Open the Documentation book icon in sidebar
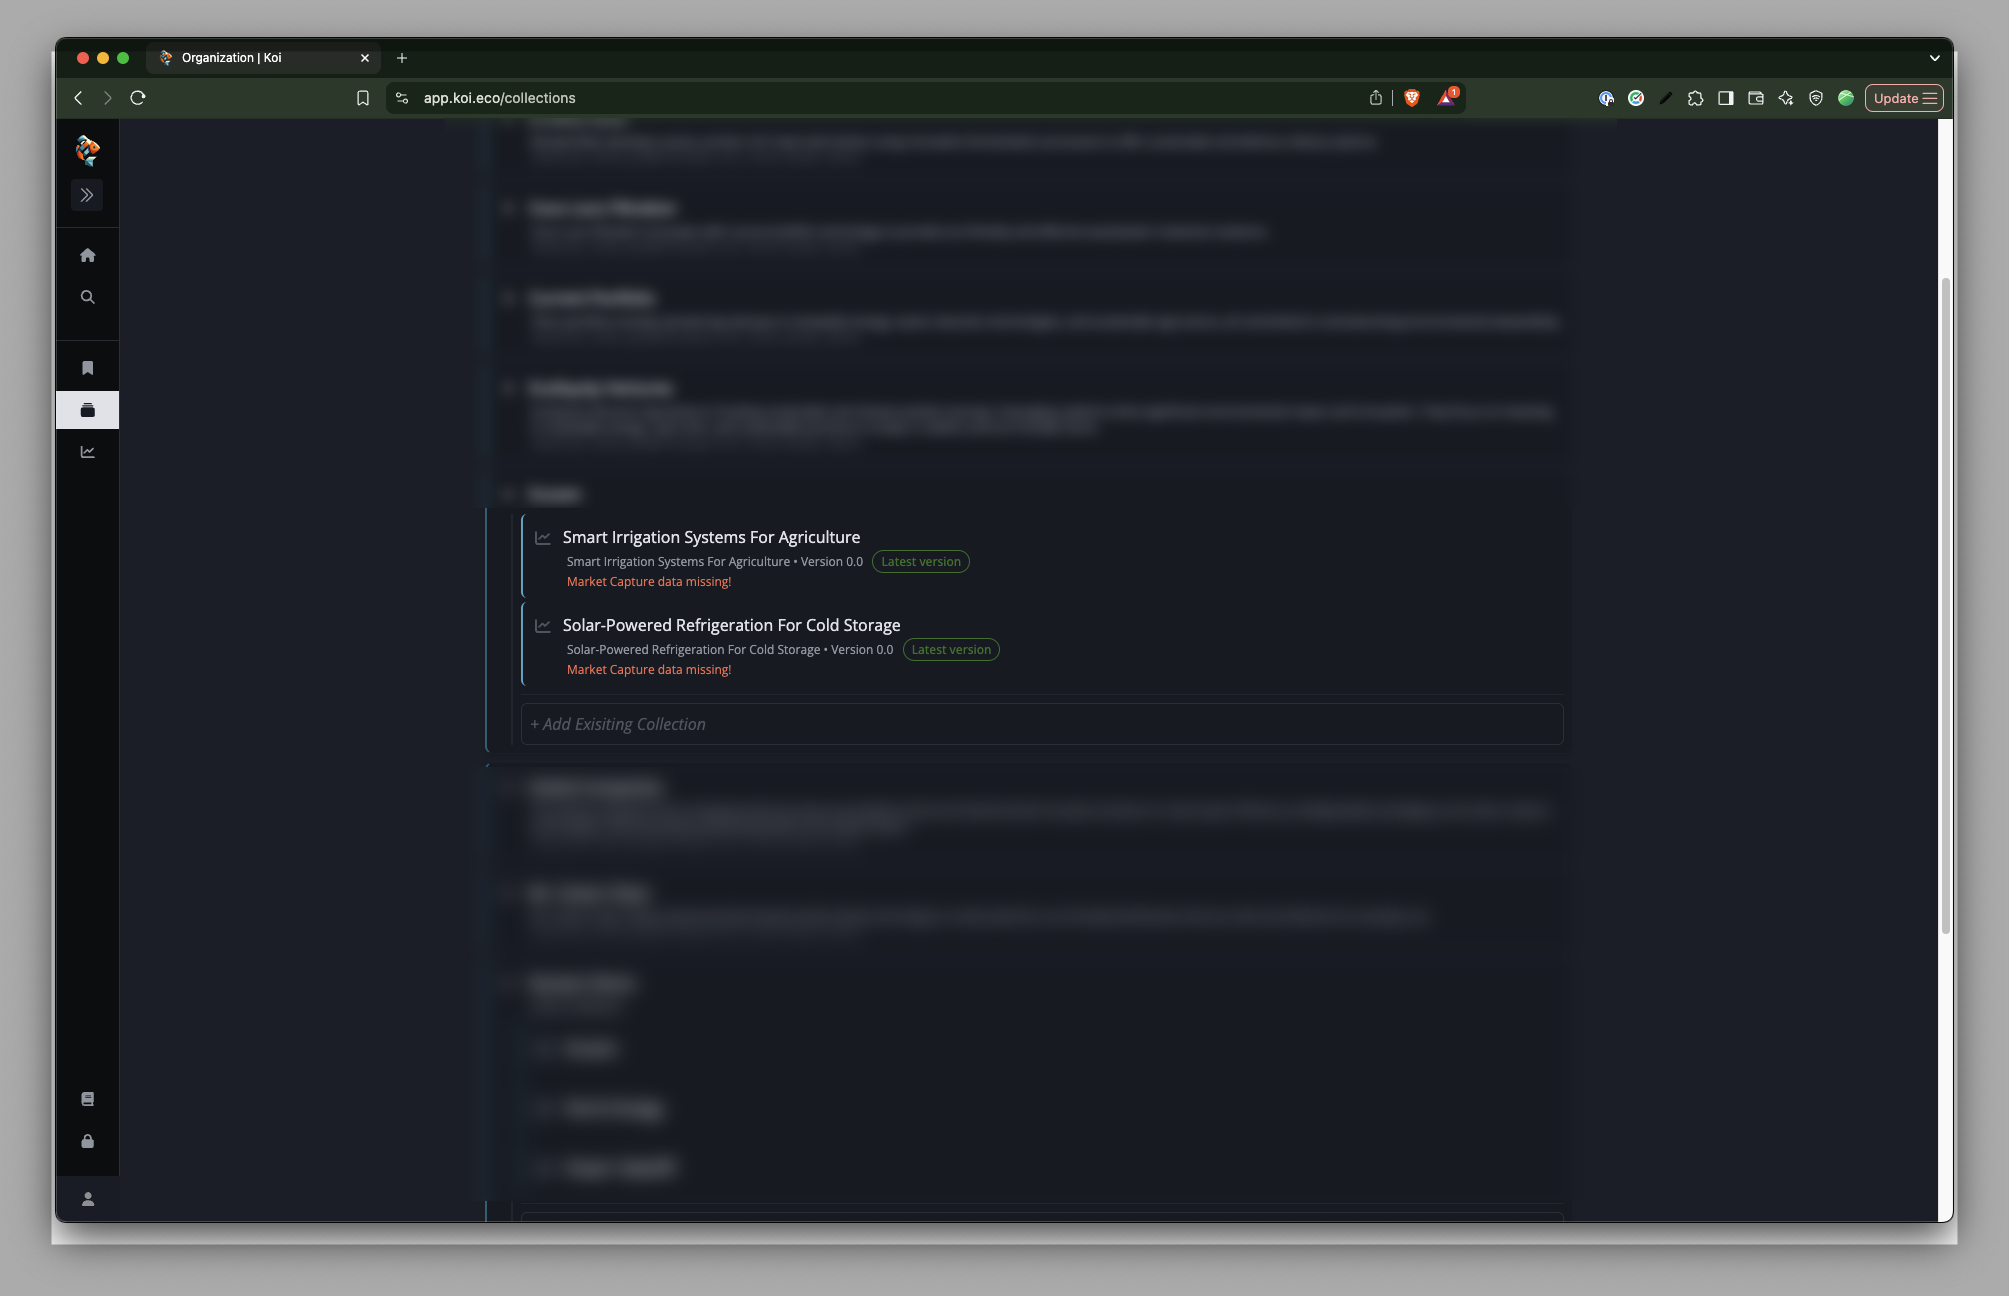The width and height of the screenshot is (2009, 1296). pos(88,1099)
